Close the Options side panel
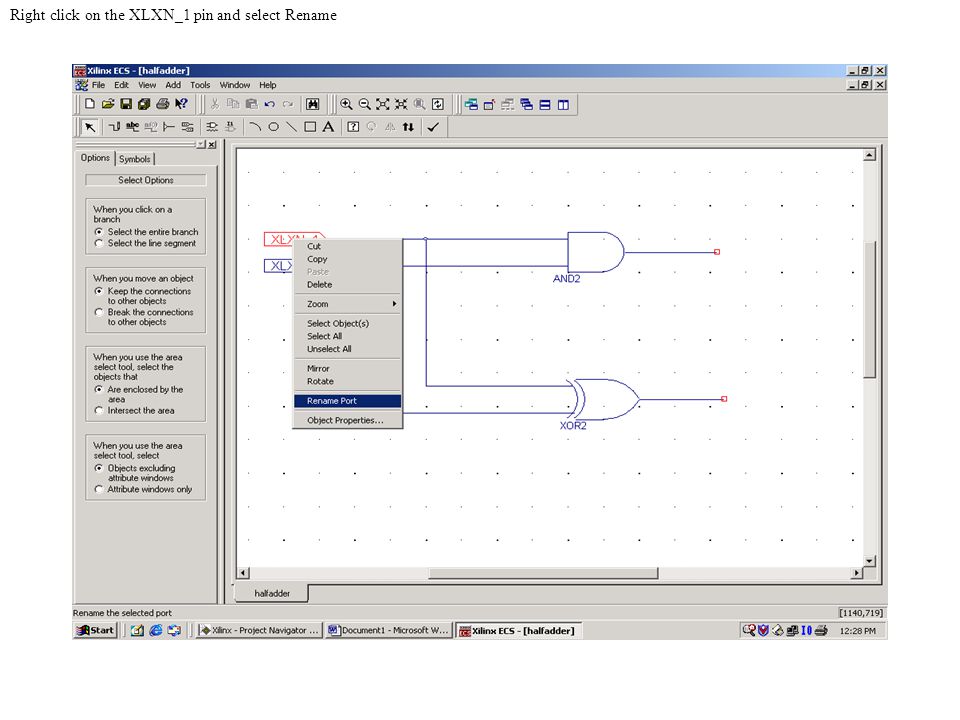 (212, 144)
